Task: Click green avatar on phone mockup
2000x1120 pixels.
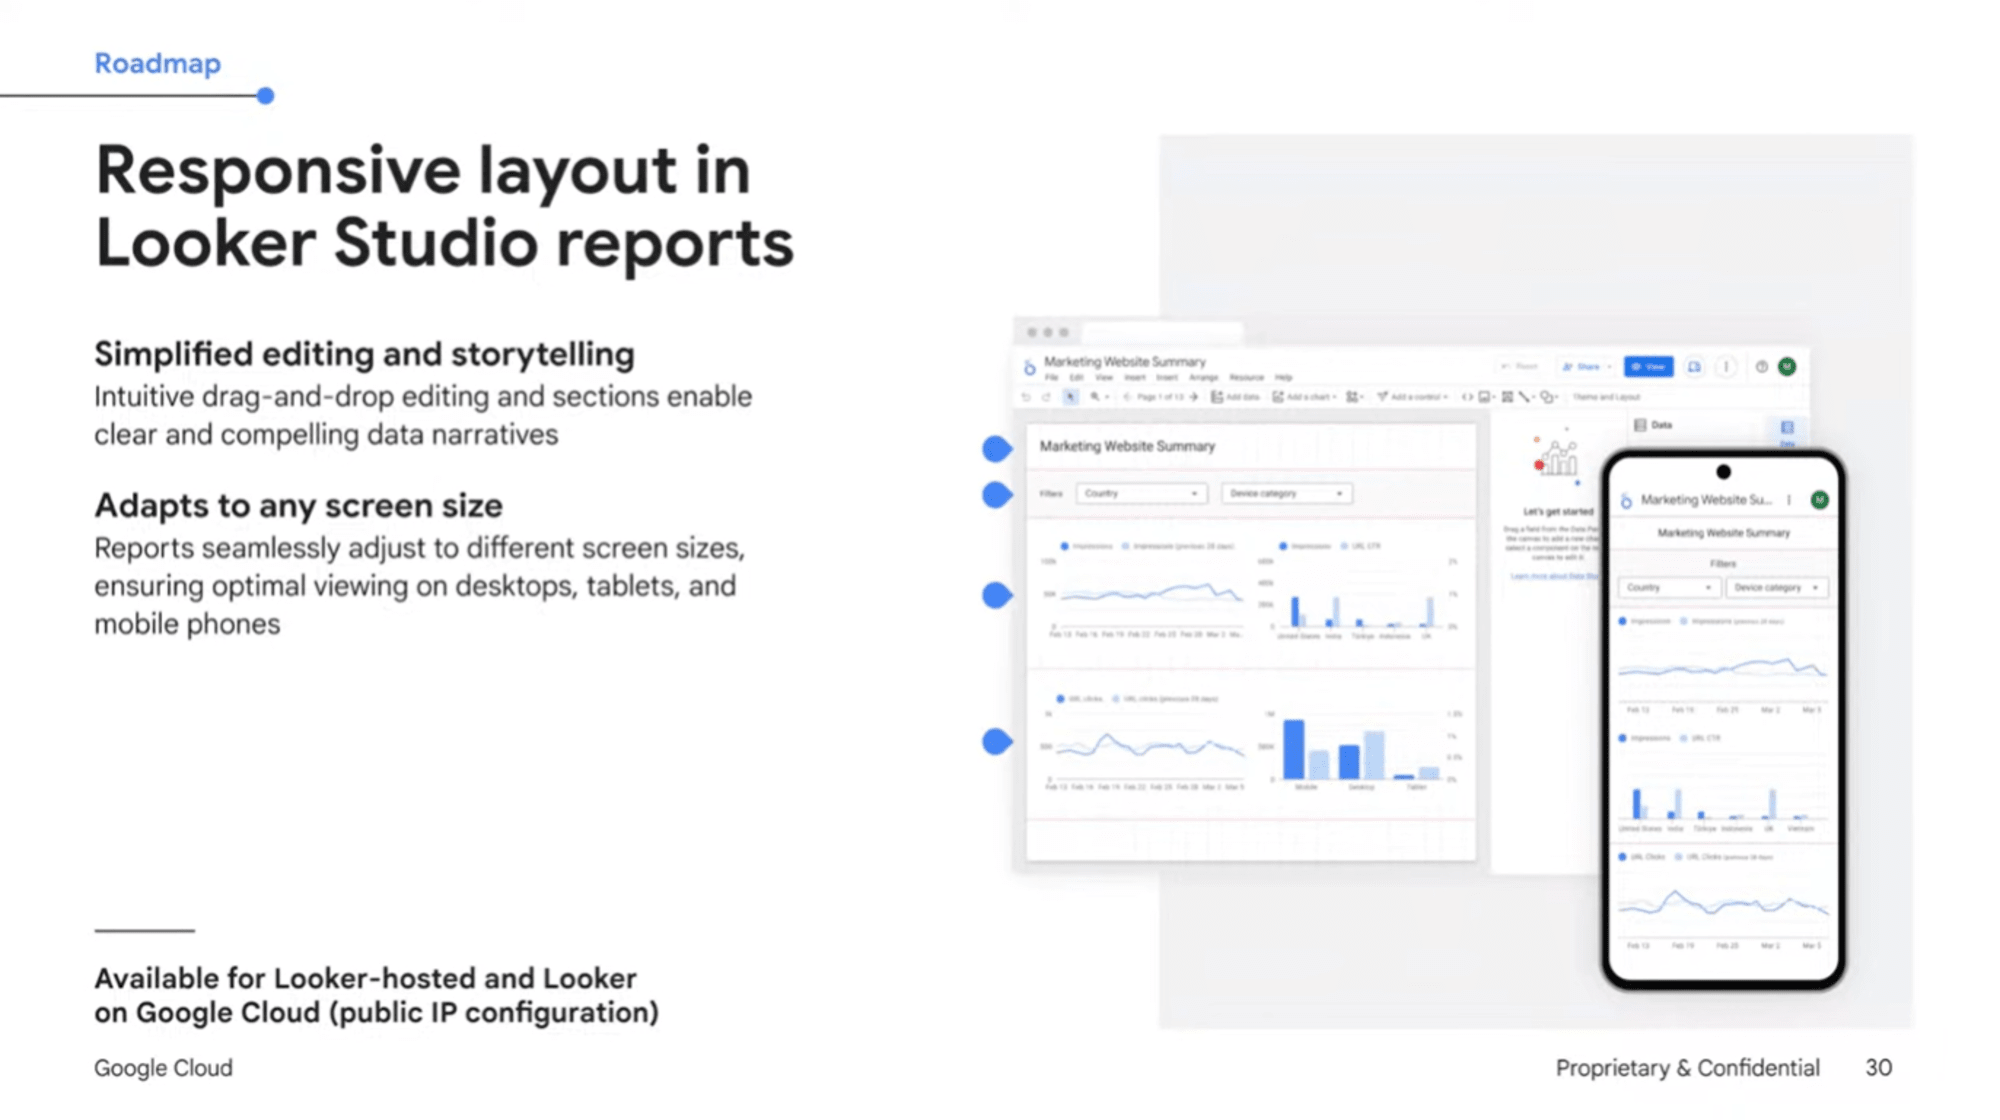Action: click(x=1820, y=500)
